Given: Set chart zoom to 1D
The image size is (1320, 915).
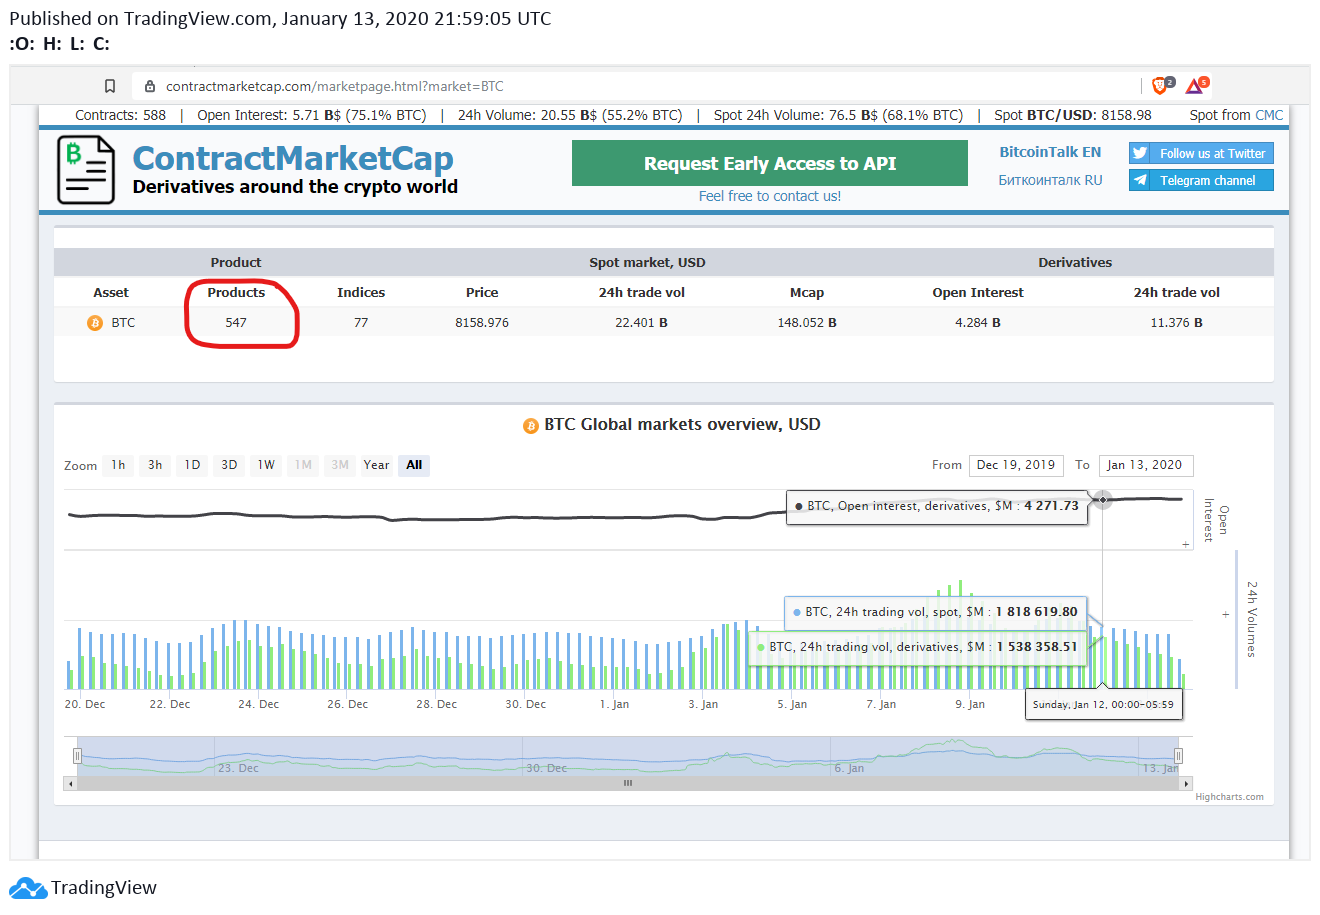Looking at the screenshot, I should coord(192,465).
